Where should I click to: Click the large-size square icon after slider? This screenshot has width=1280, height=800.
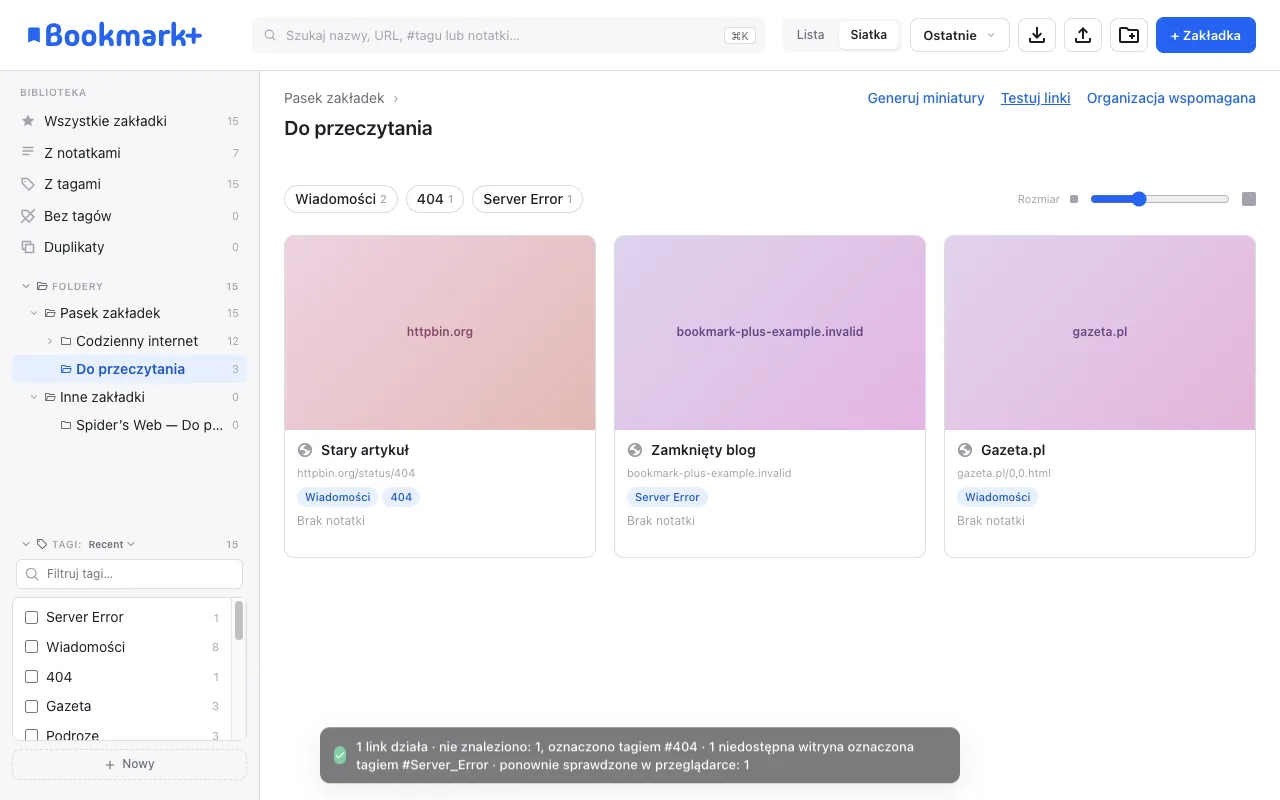(1249, 199)
